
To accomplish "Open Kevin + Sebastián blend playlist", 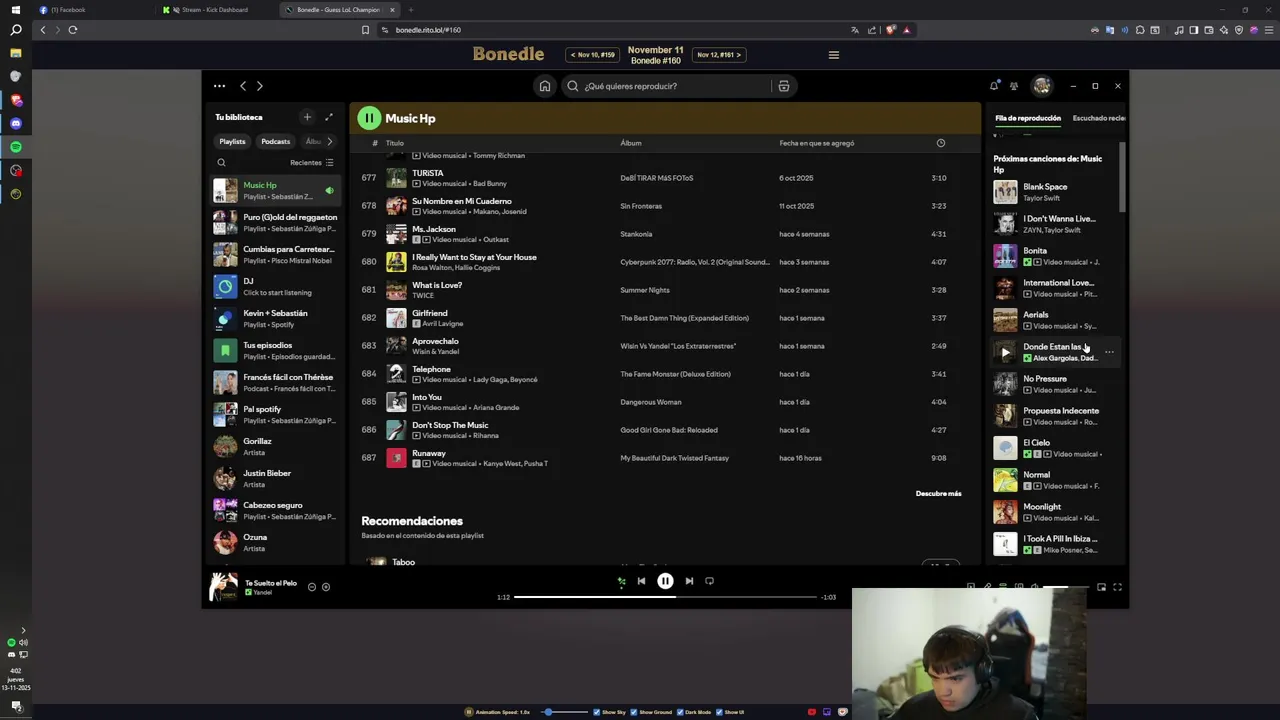I will click(x=275, y=318).
